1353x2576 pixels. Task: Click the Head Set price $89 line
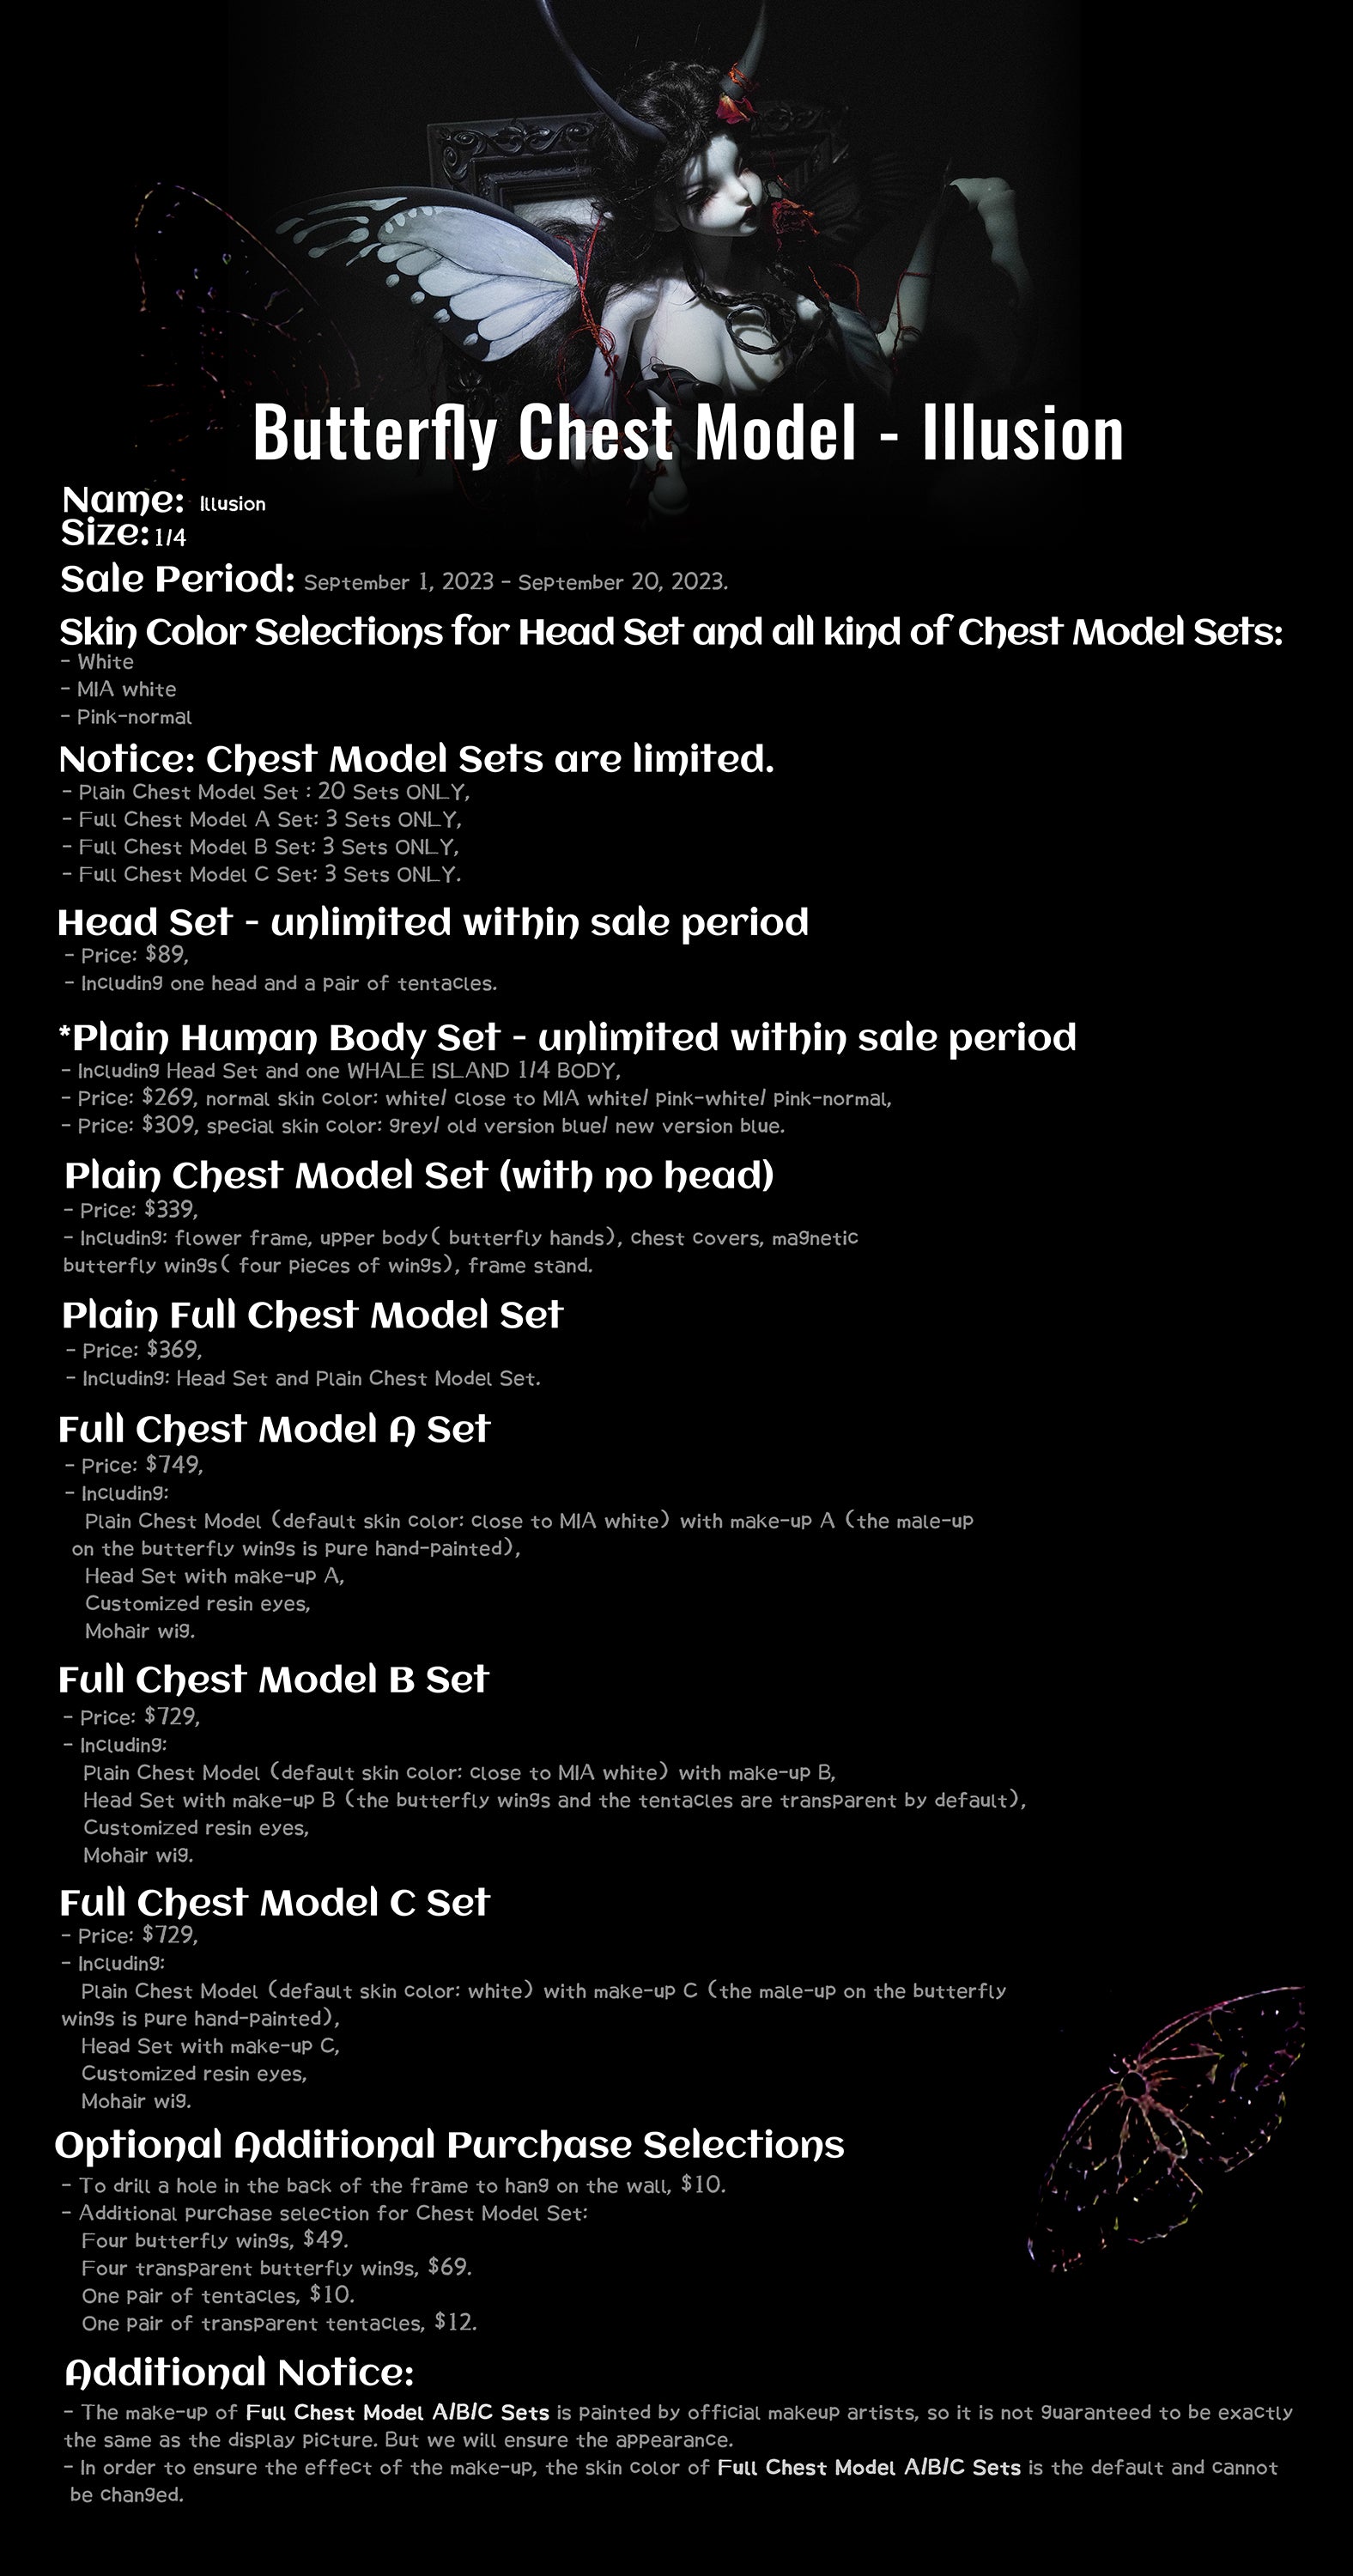[x=126, y=955]
